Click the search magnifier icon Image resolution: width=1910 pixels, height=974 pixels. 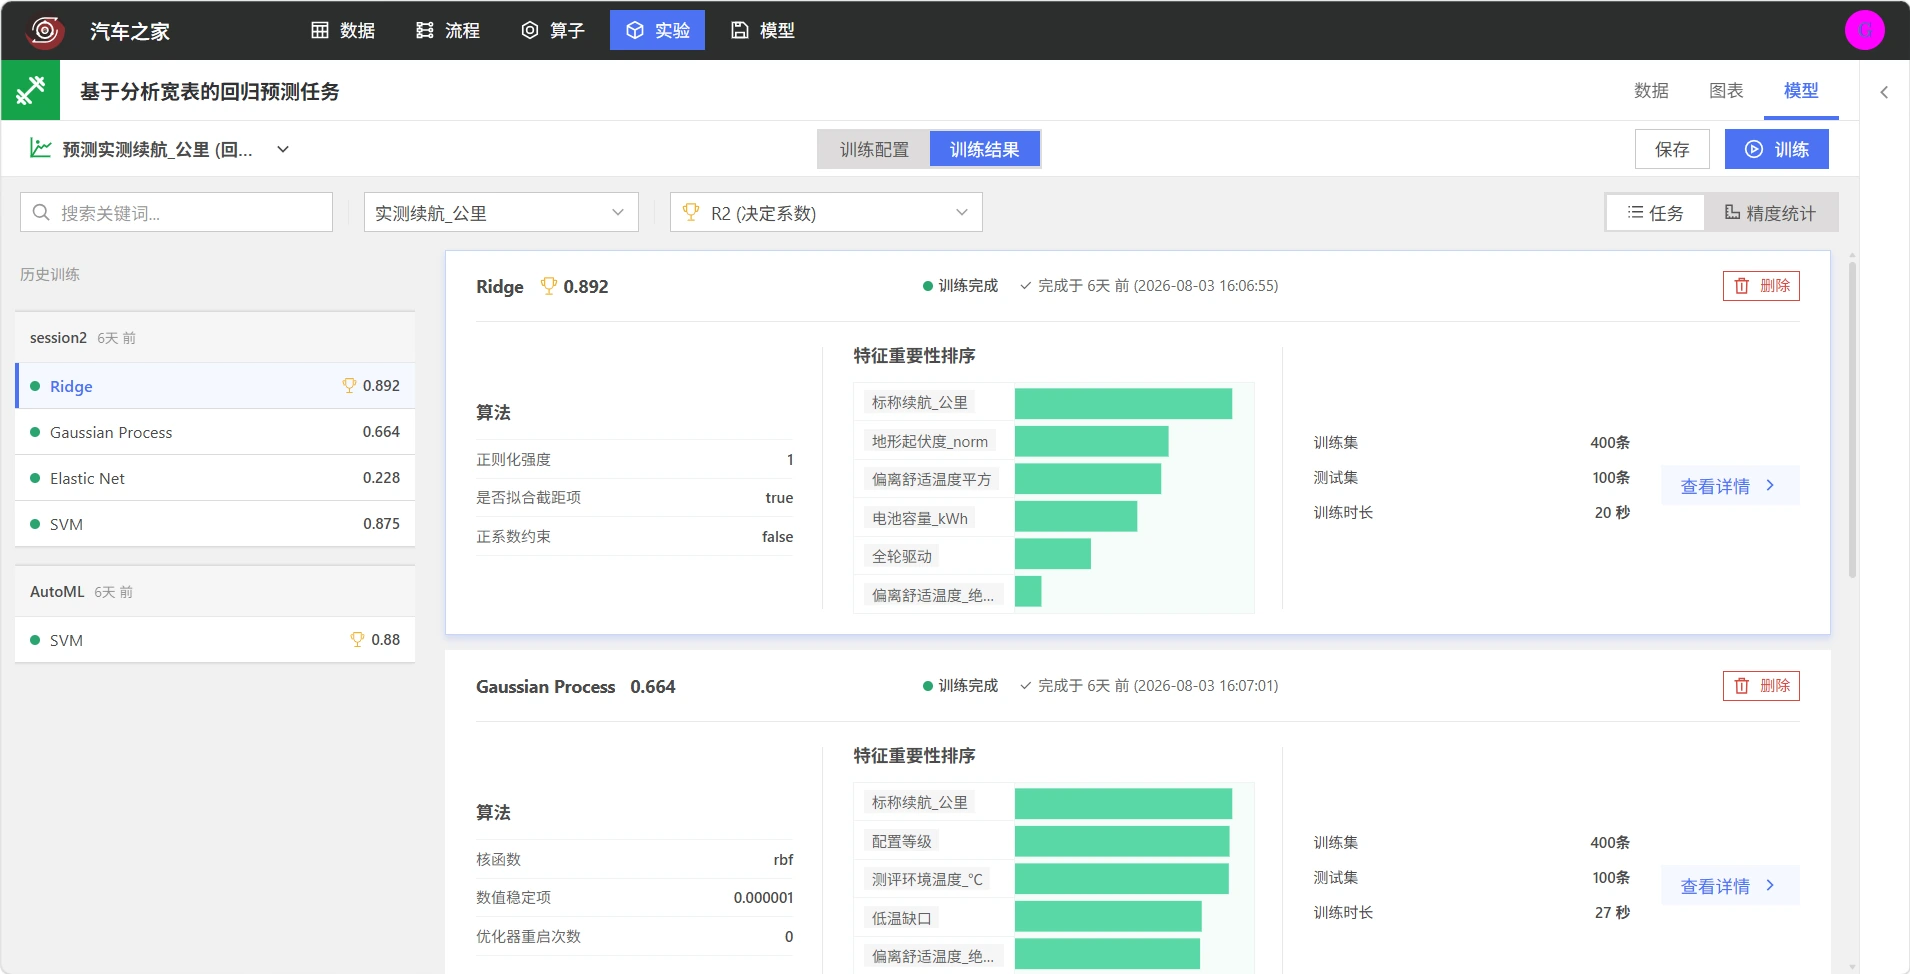[x=41, y=212]
